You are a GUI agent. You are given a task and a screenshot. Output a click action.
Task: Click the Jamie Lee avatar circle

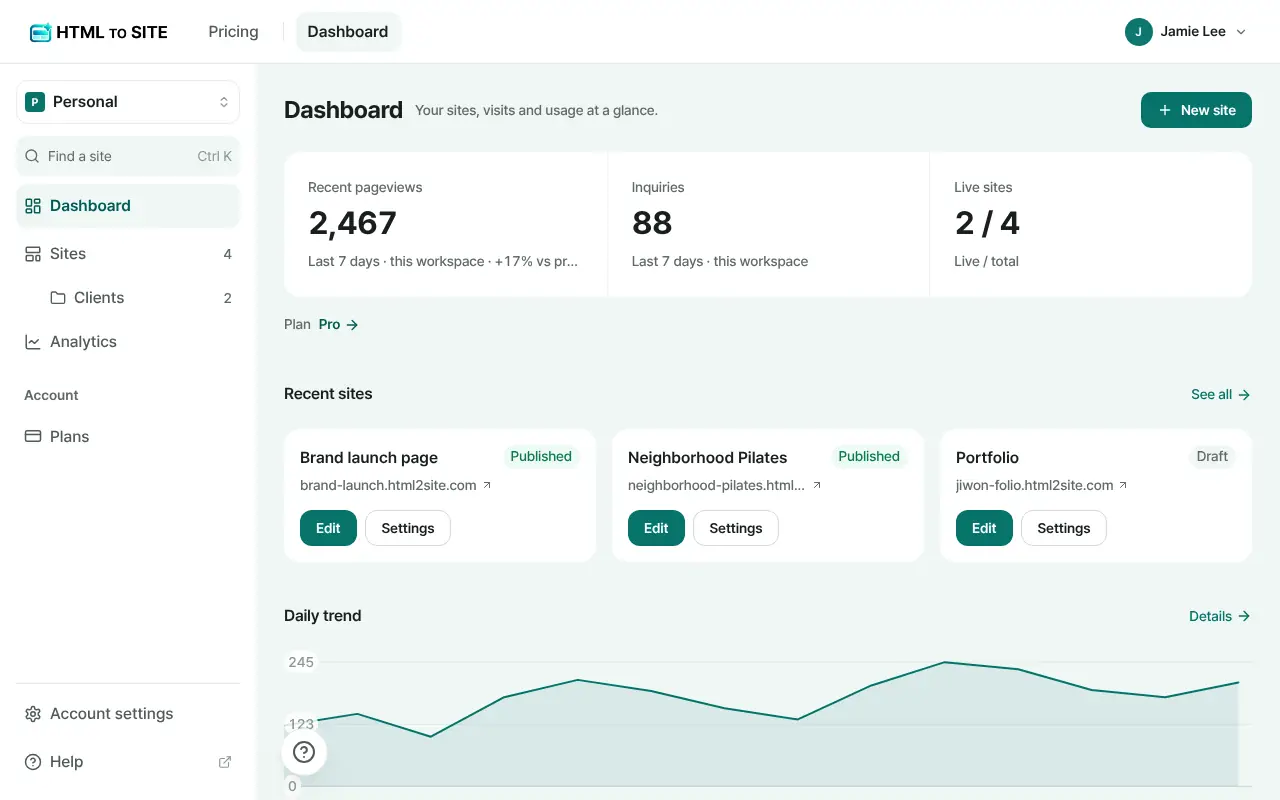[1139, 32]
